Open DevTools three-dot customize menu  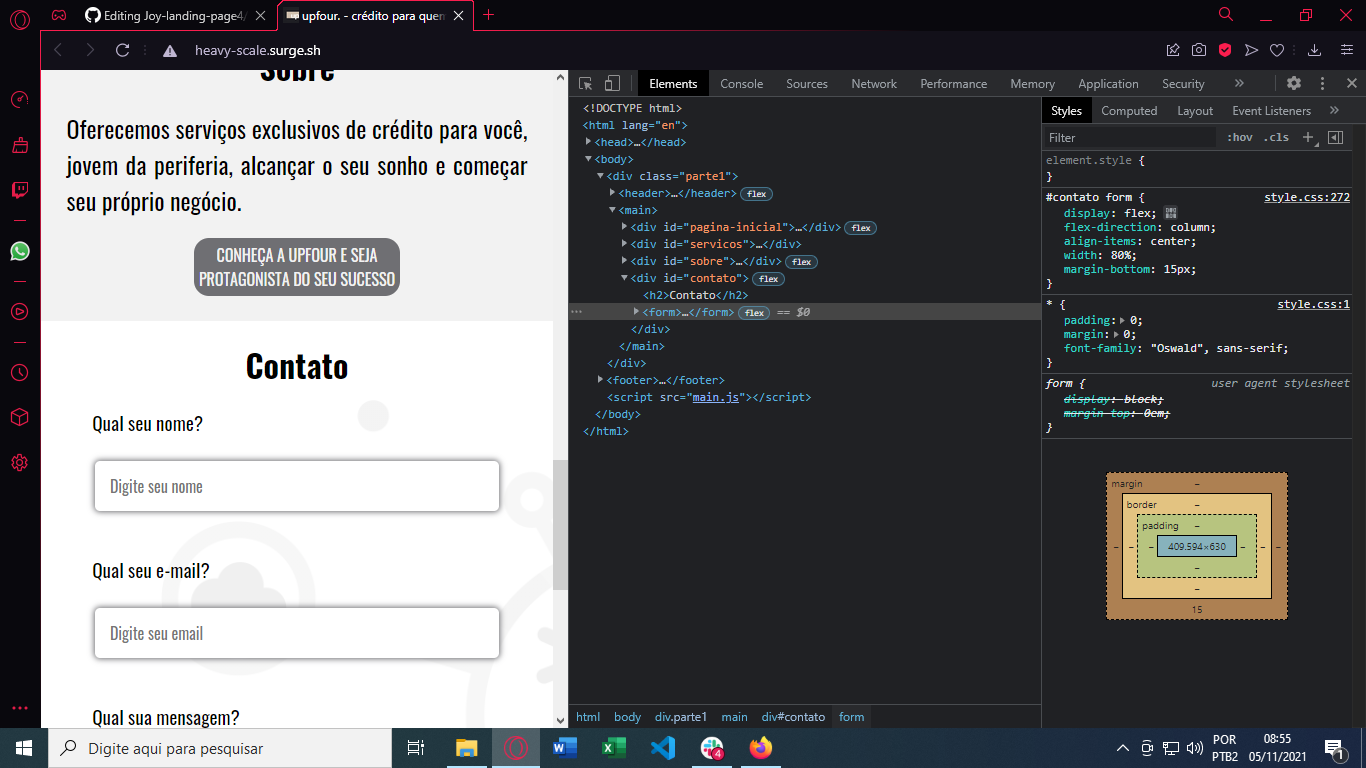coord(1322,84)
